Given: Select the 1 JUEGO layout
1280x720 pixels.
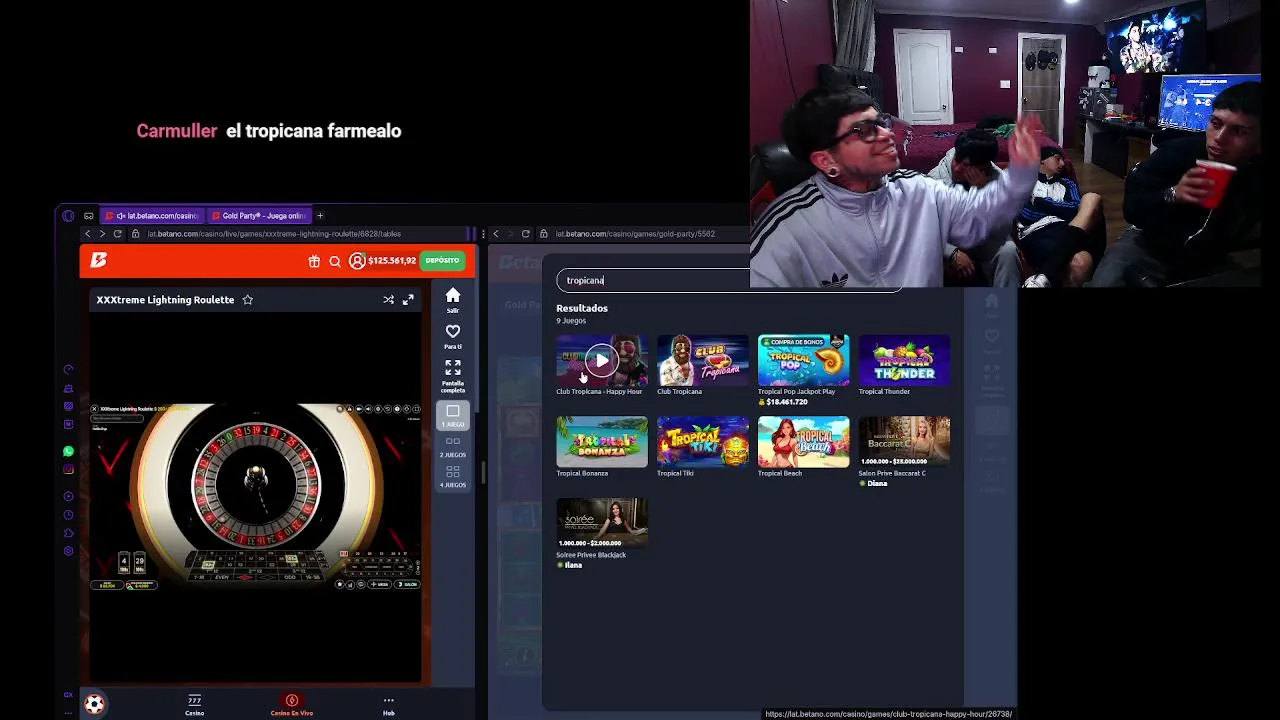Looking at the screenshot, I should 453,415.
